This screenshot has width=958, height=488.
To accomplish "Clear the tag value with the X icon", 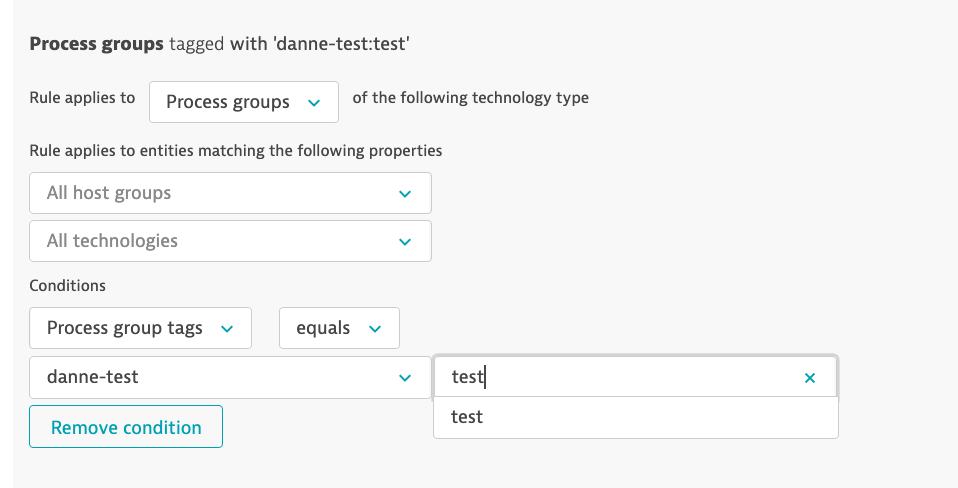I will coord(810,378).
